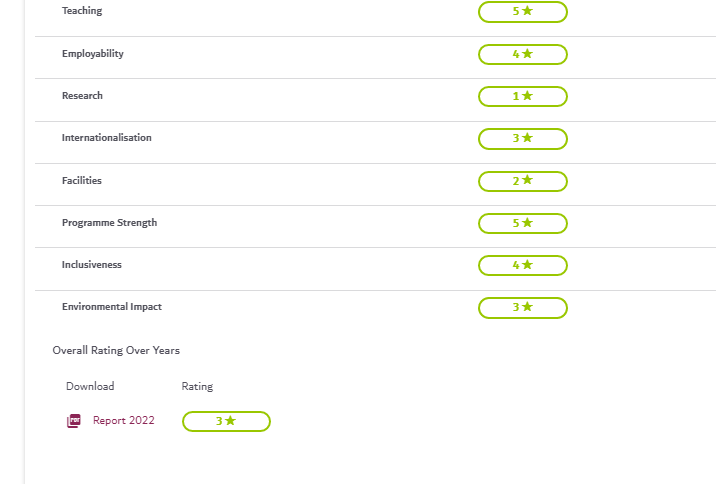
Task: Click the Inclusiveness category label
Action: [x=92, y=265]
